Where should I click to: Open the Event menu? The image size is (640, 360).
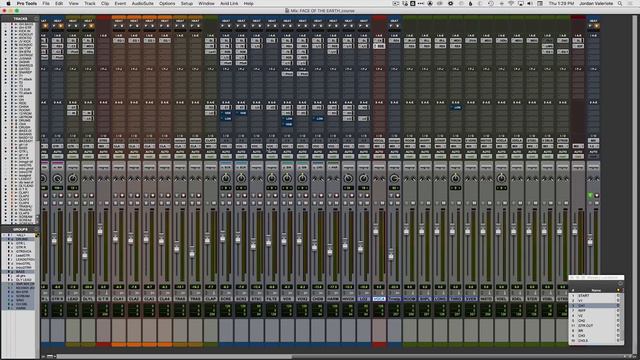120,3
